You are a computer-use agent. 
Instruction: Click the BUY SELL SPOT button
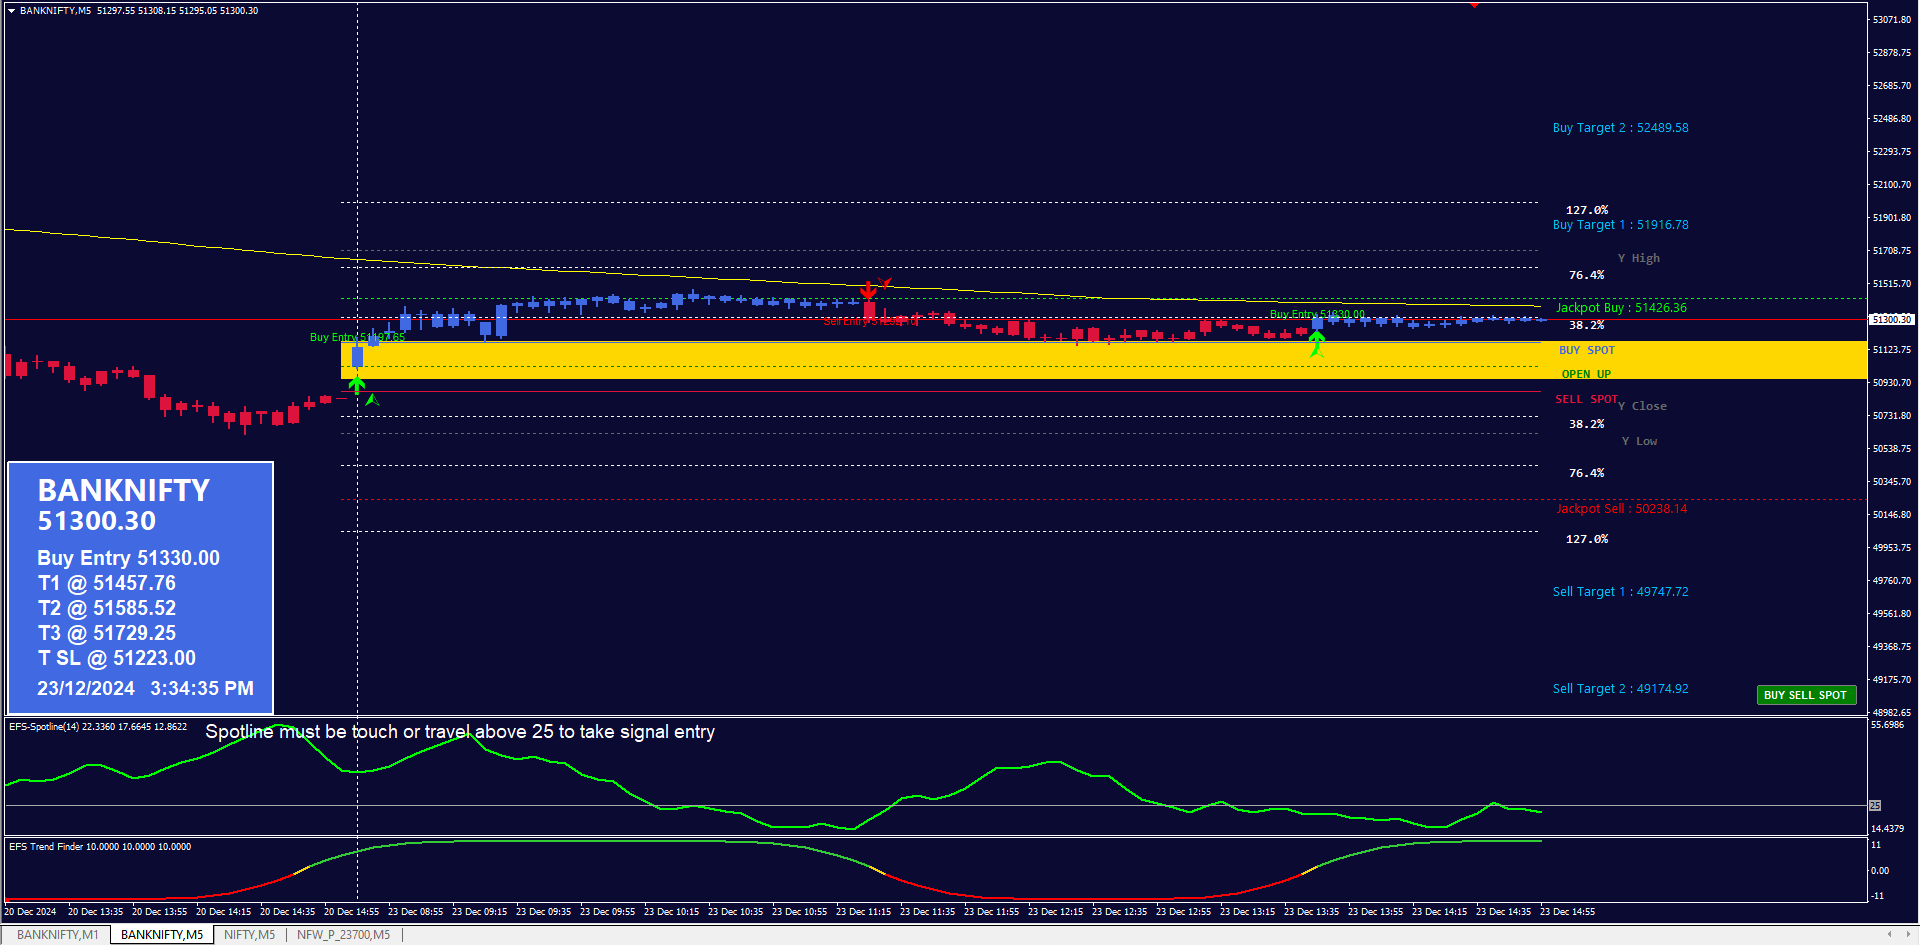pyautogui.click(x=1806, y=695)
